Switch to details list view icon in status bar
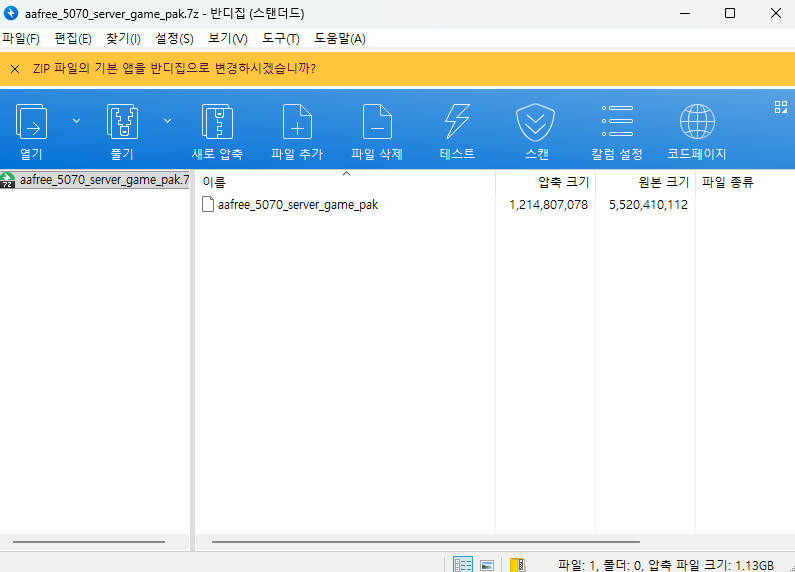 click(x=462, y=564)
